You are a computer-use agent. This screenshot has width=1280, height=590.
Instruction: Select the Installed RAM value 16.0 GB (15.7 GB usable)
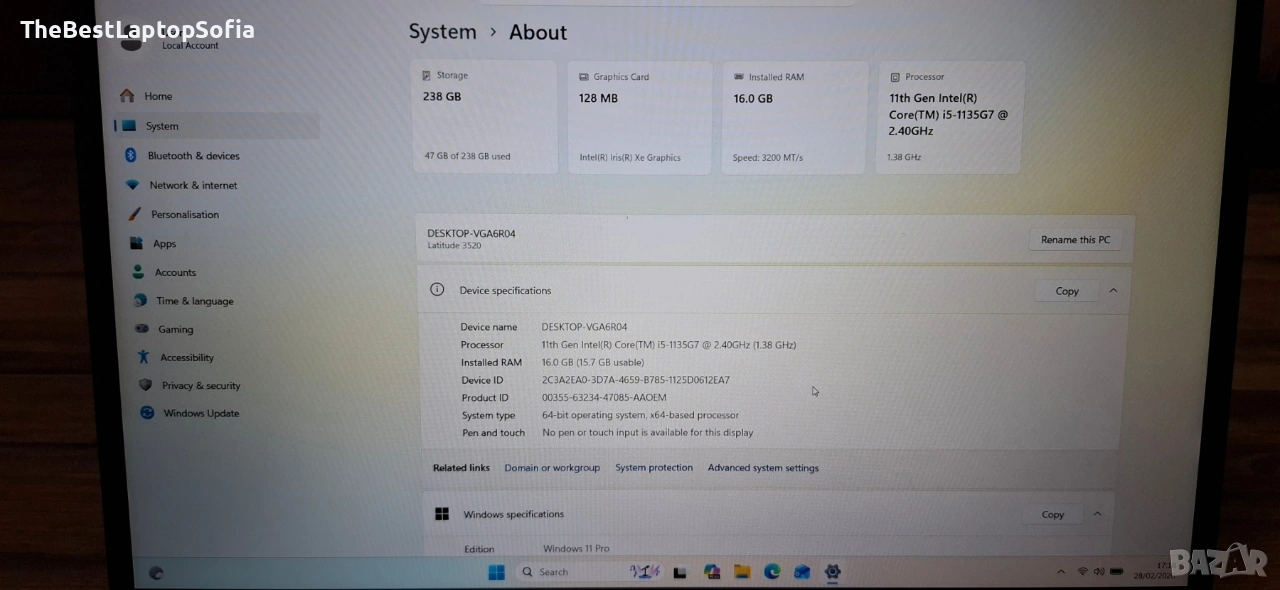click(593, 363)
